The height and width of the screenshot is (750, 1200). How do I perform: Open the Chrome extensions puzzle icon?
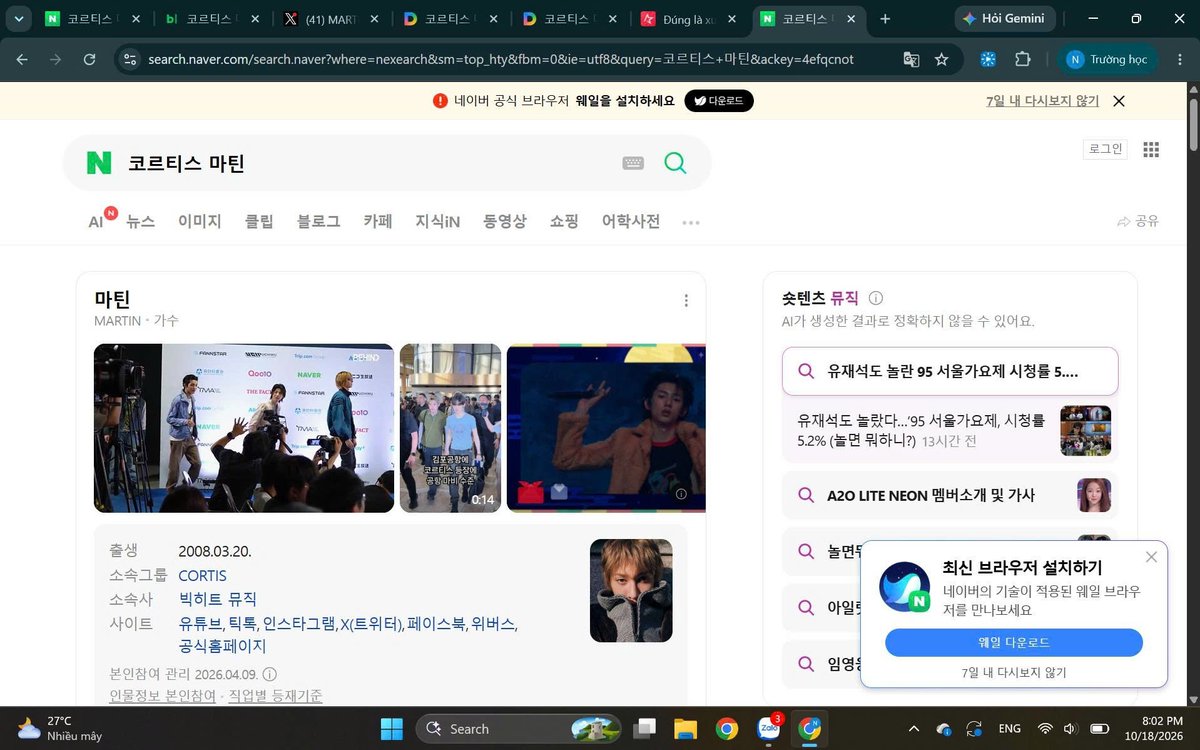(x=1022, y=59)
